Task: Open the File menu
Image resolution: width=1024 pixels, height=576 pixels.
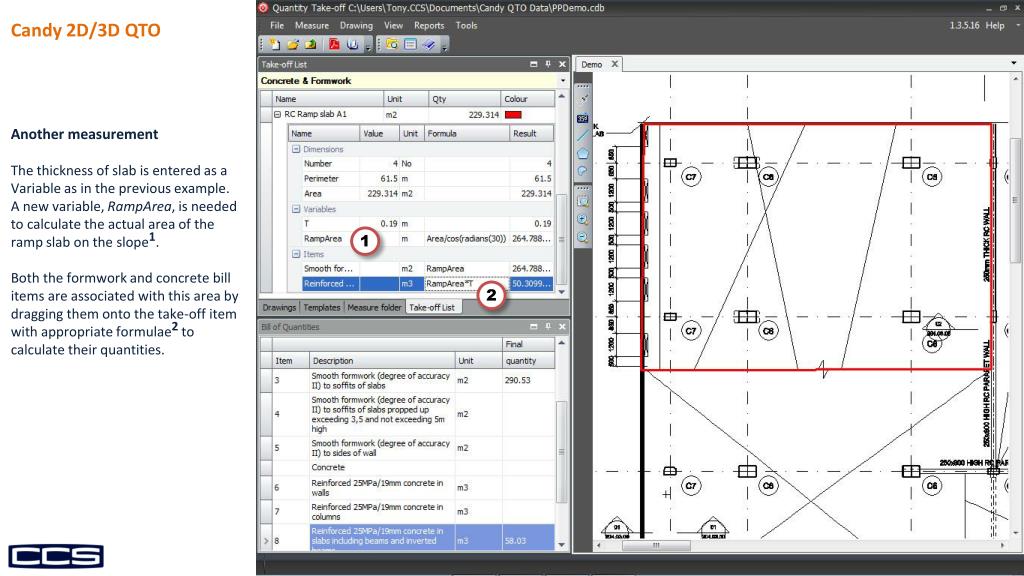Action: tap(277, 25)
